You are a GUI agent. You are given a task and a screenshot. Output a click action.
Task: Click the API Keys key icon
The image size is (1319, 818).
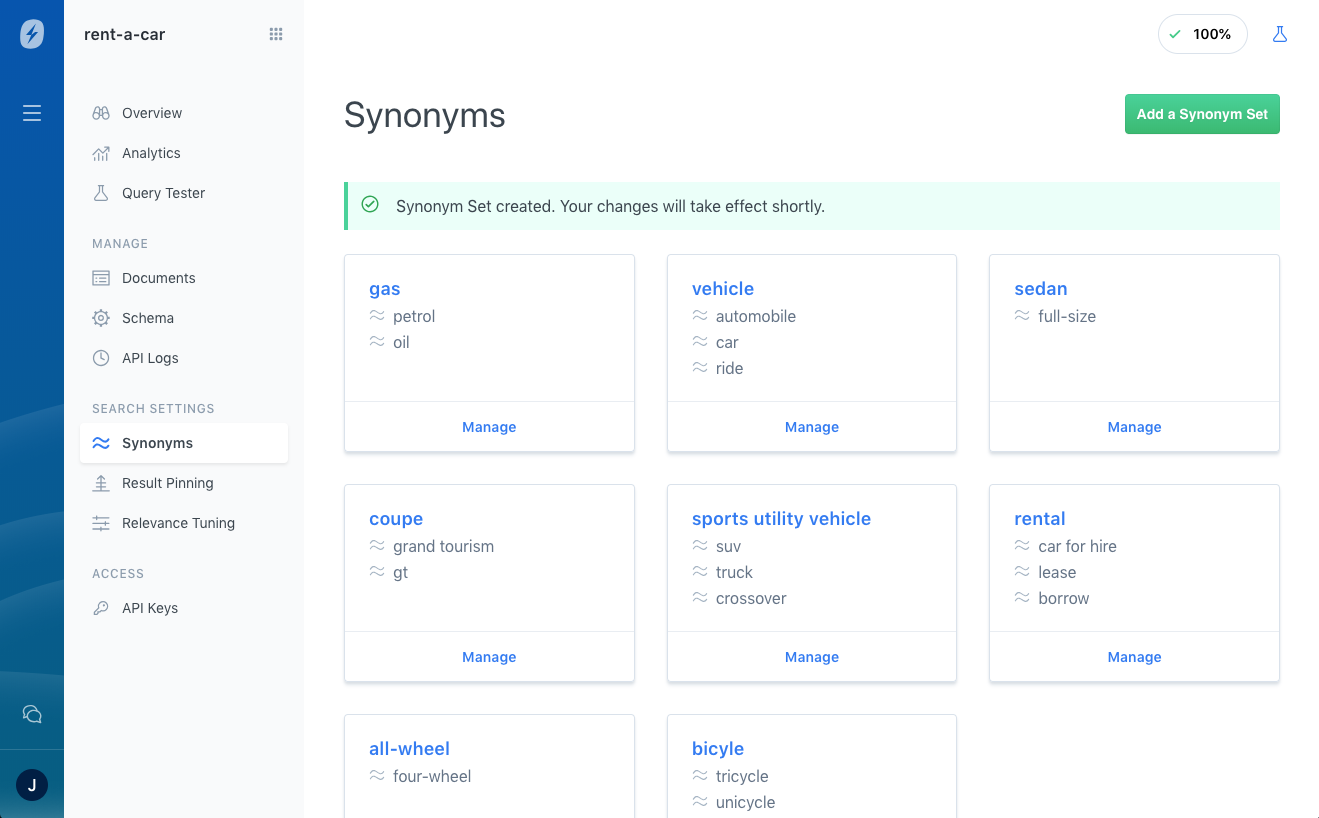(101, 608)
